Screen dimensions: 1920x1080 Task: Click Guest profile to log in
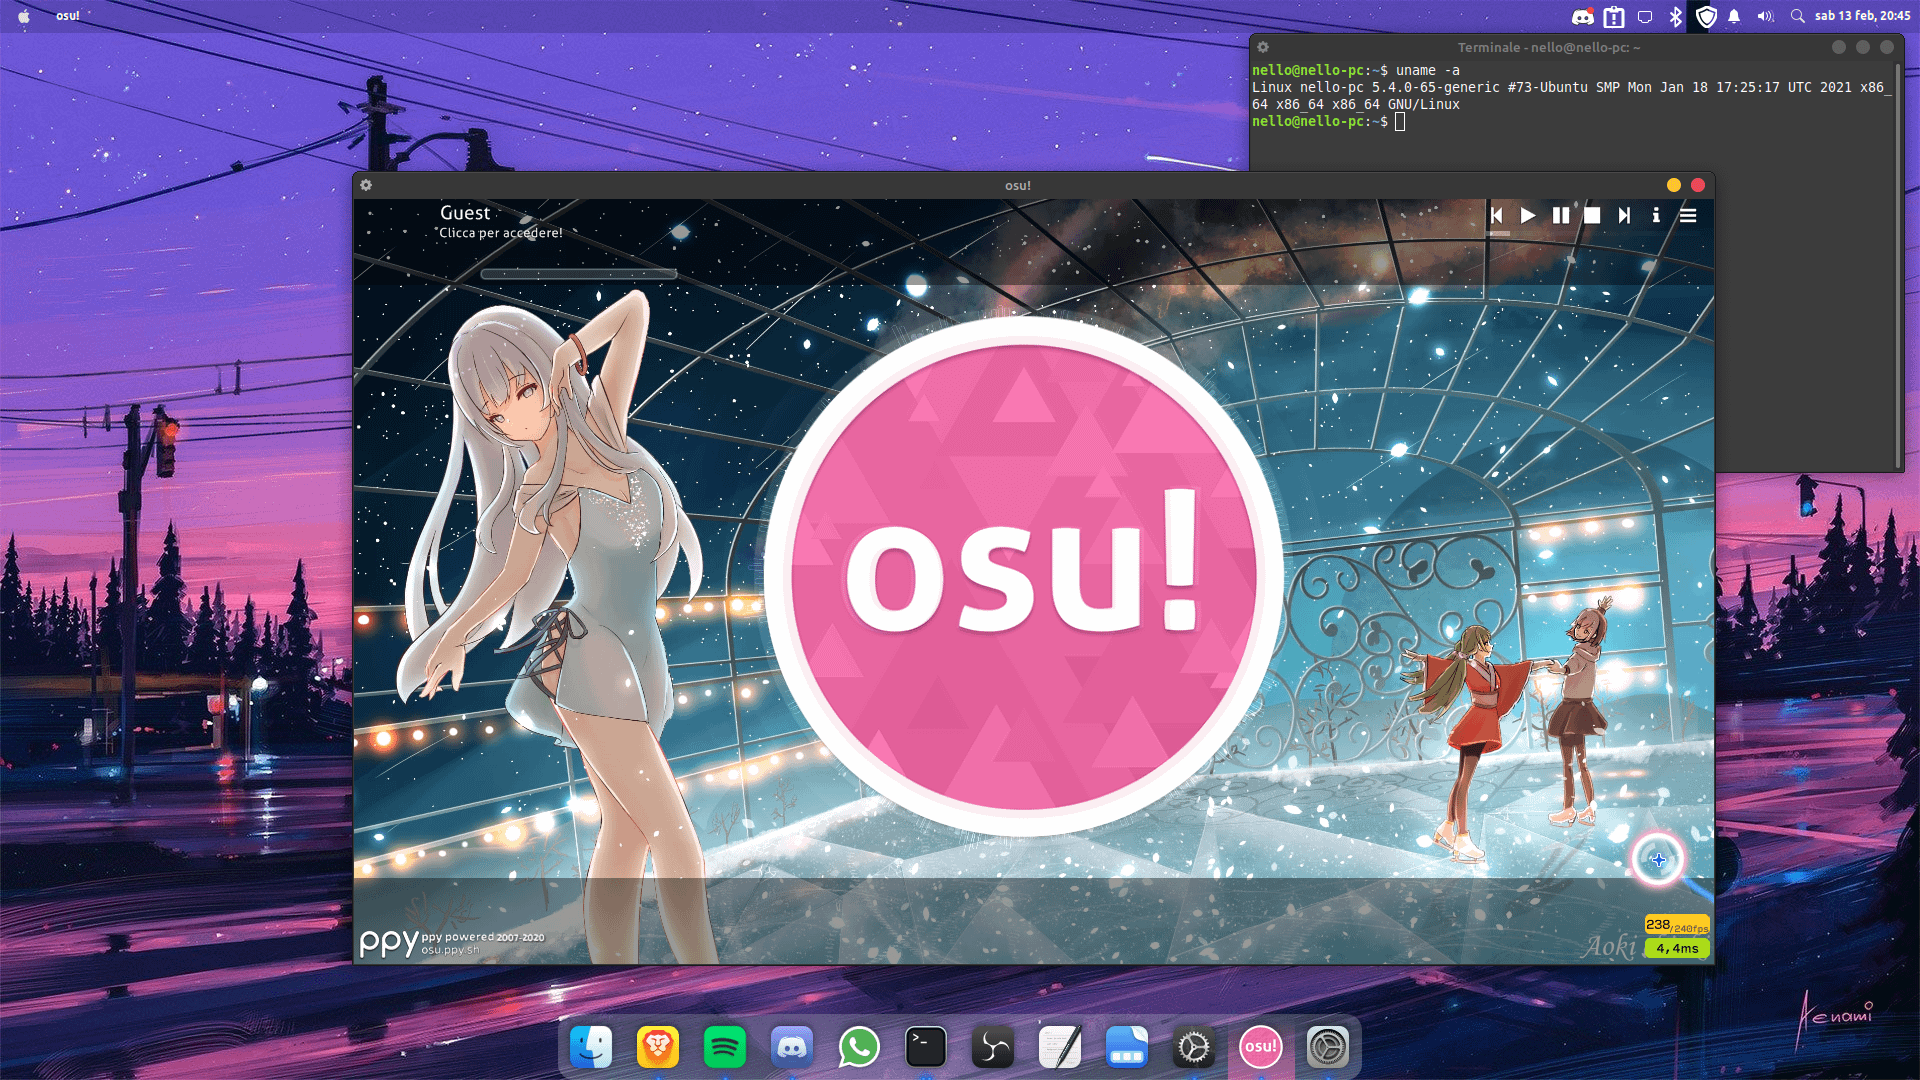coord(465,213)
